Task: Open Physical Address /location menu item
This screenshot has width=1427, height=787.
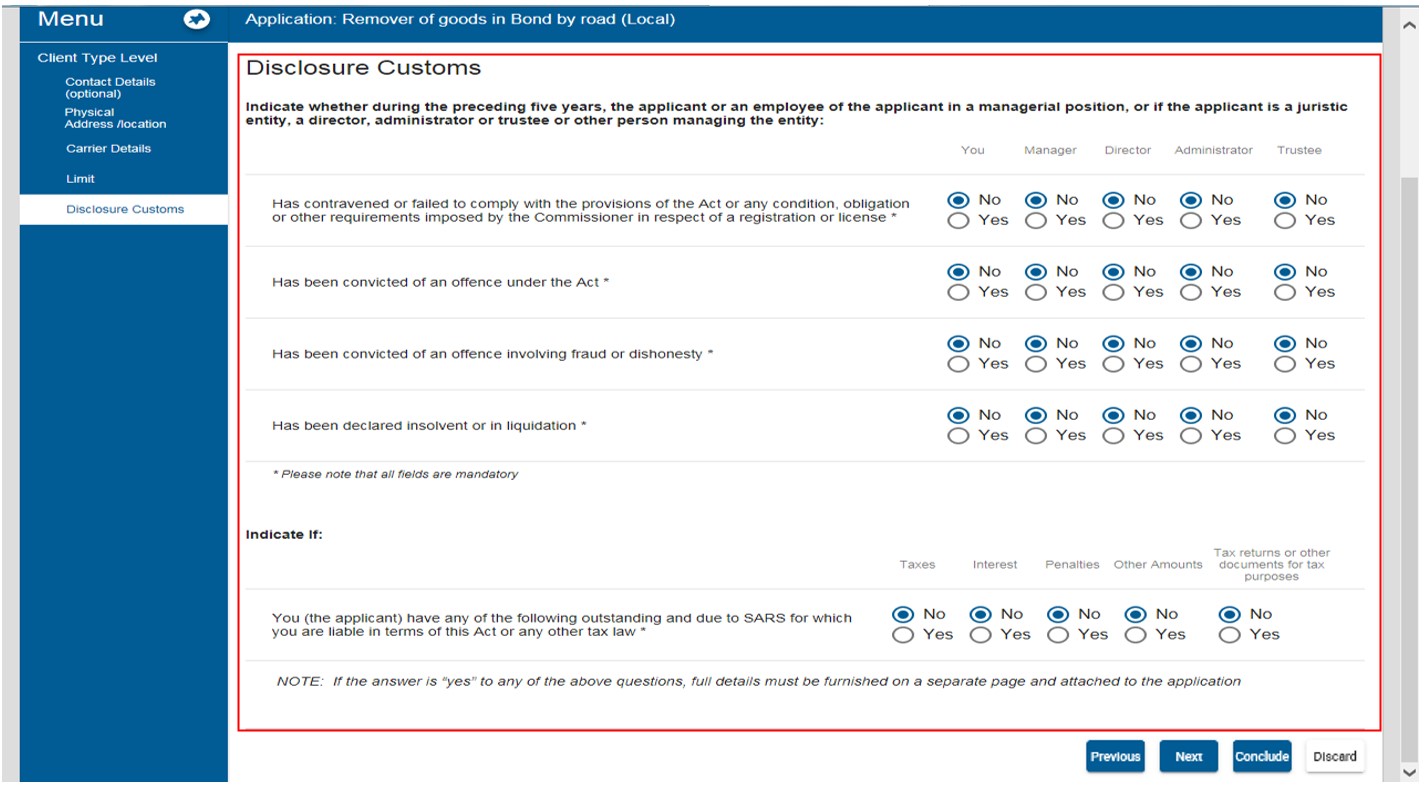Action: [116, 118]
